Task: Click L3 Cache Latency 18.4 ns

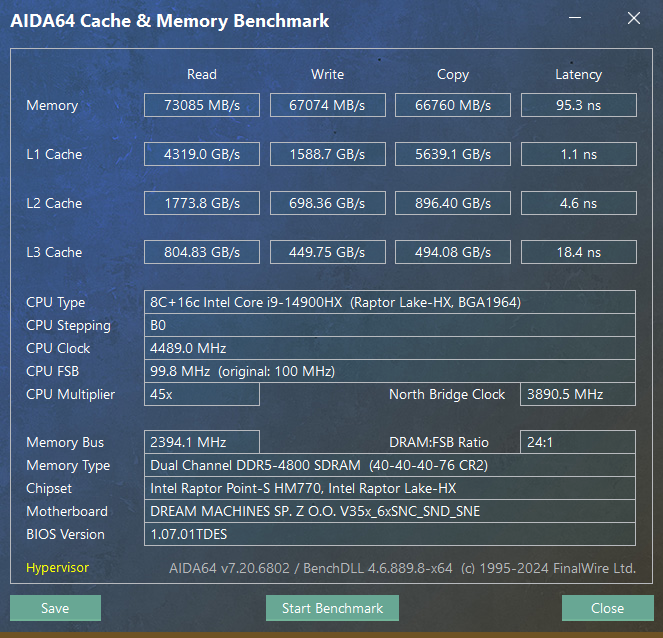Action: click(579, 252)
